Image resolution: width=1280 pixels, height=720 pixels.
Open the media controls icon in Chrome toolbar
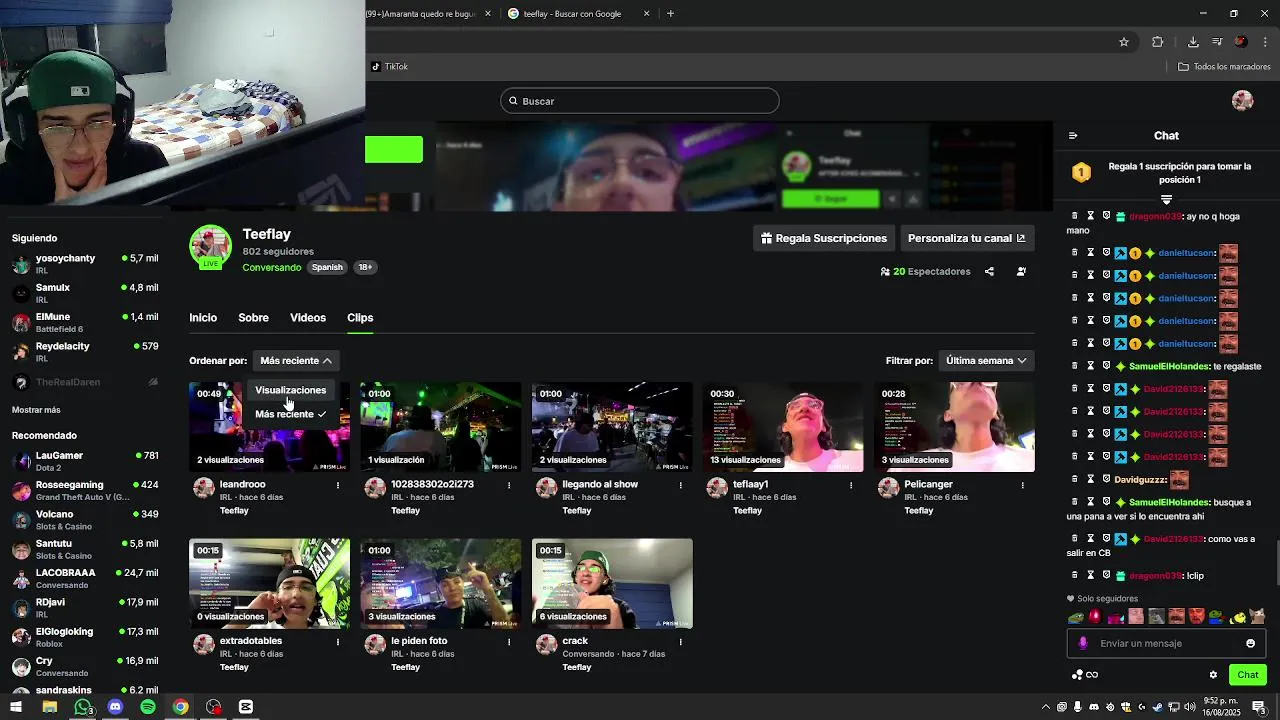[x=1217, y=42]
